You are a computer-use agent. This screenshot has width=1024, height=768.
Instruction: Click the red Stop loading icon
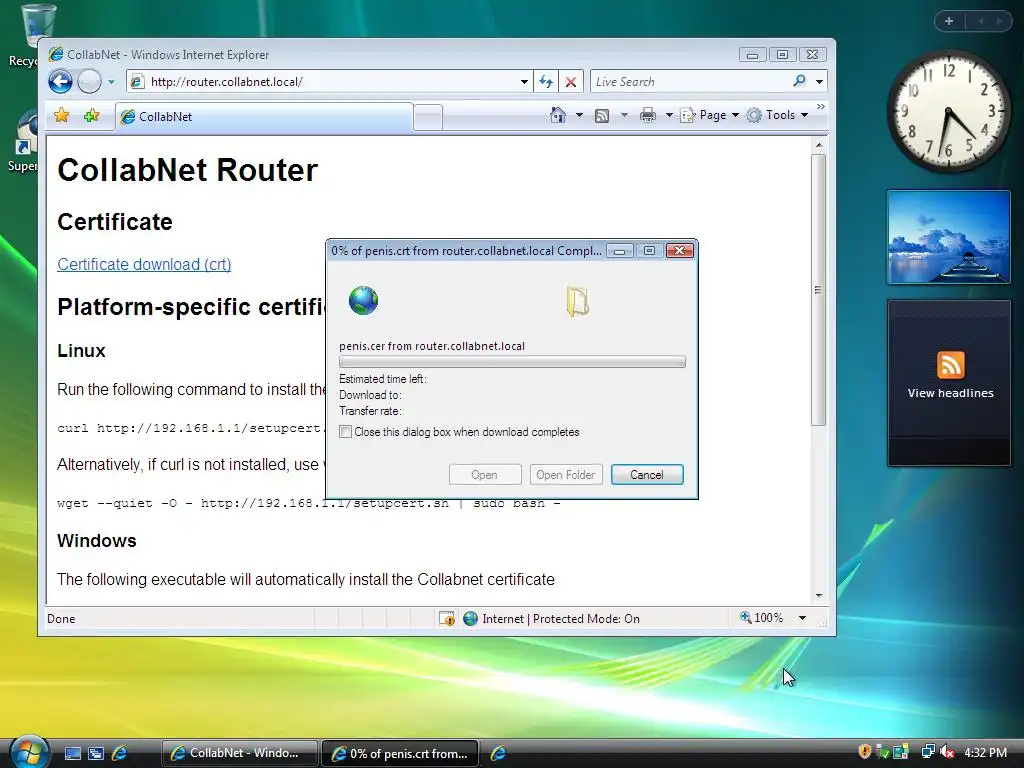click(x=571, y=82)
